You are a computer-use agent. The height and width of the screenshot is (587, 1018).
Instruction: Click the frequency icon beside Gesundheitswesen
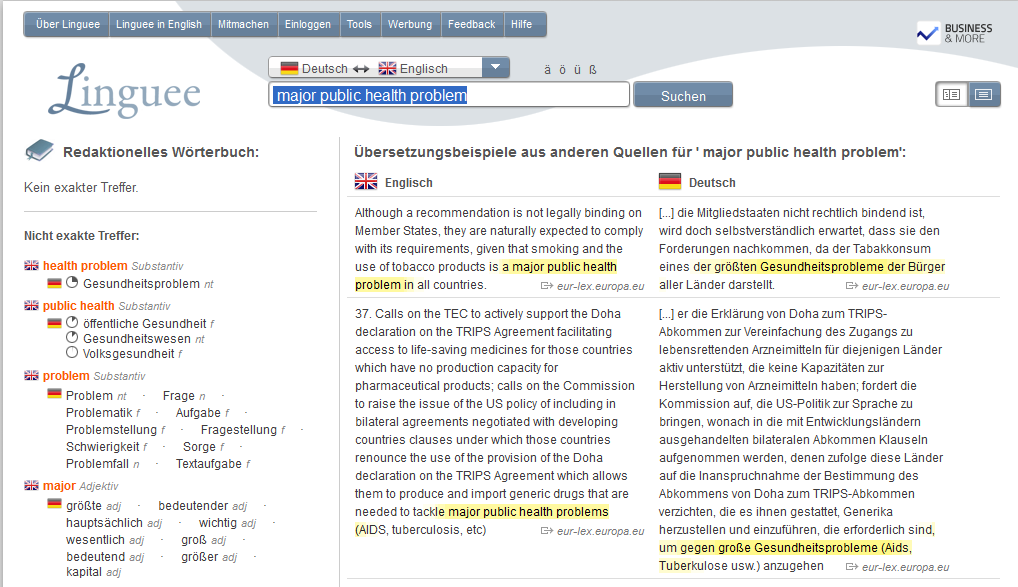coord(72,338)
